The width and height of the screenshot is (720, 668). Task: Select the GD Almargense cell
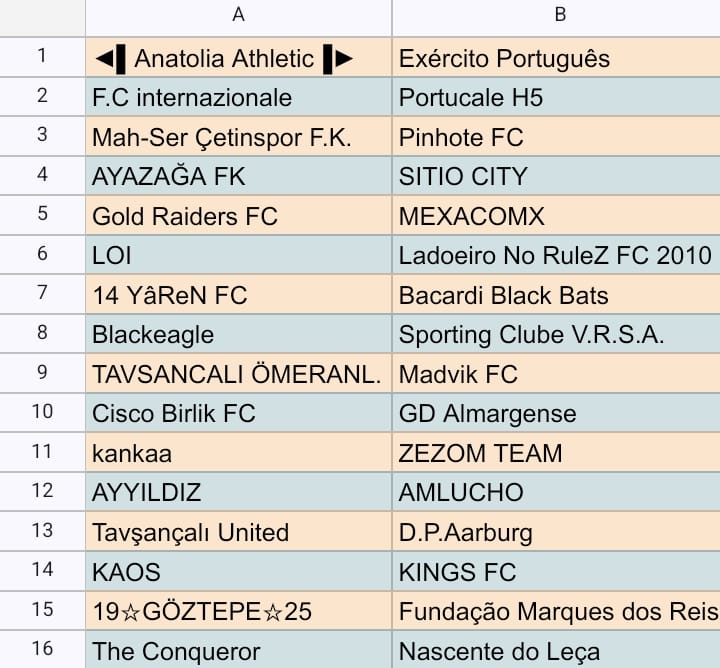pyautogui.click(x=556, y=413)
